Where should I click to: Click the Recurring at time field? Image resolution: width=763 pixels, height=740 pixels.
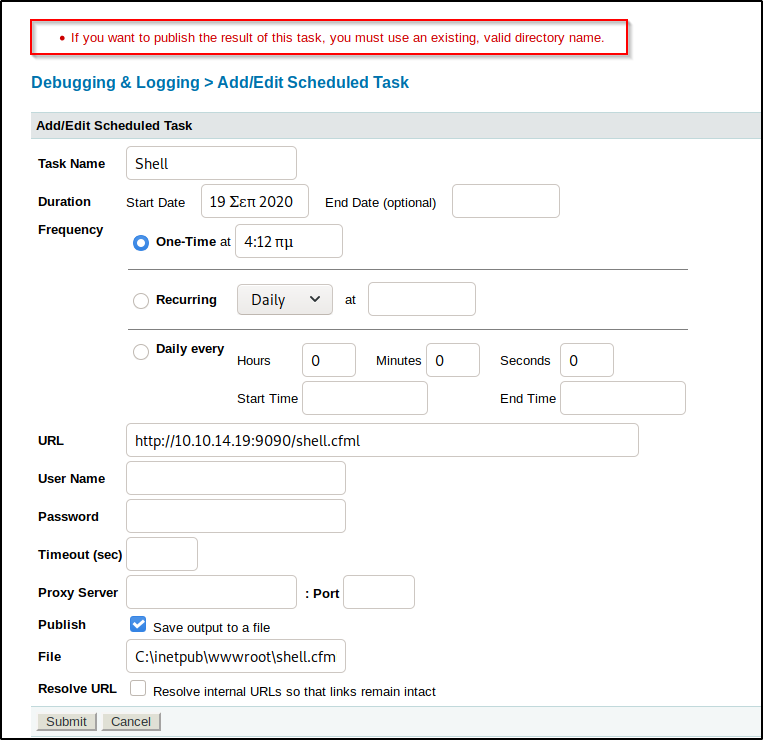coord(422,299)
